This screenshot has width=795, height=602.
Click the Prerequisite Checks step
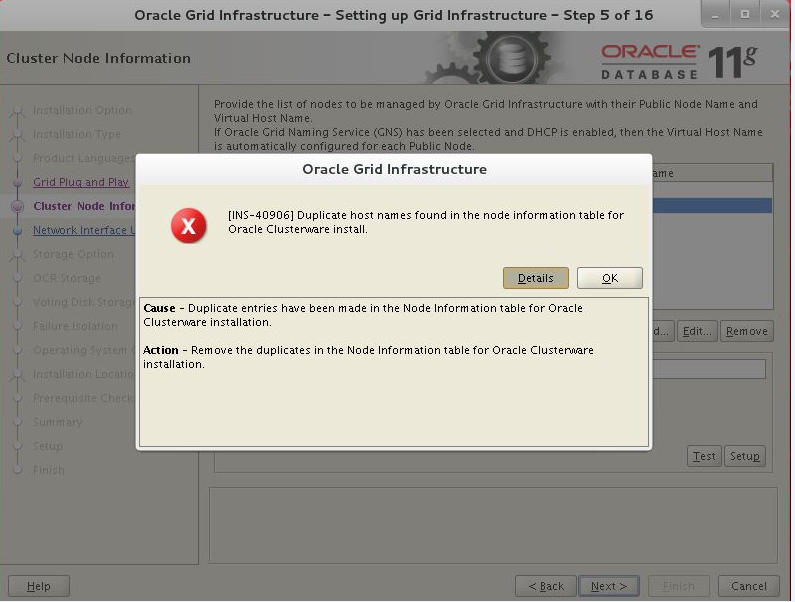click(84, 399)
